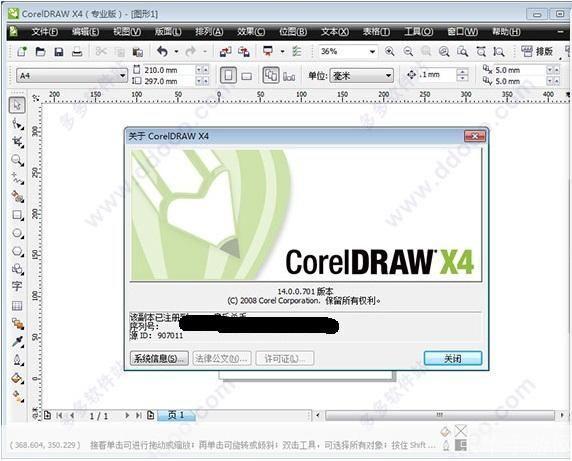Viewport: 572px width, 461px height.
Task: Open the A4 paper size dropdown
Action: click(x=123, y=76)
